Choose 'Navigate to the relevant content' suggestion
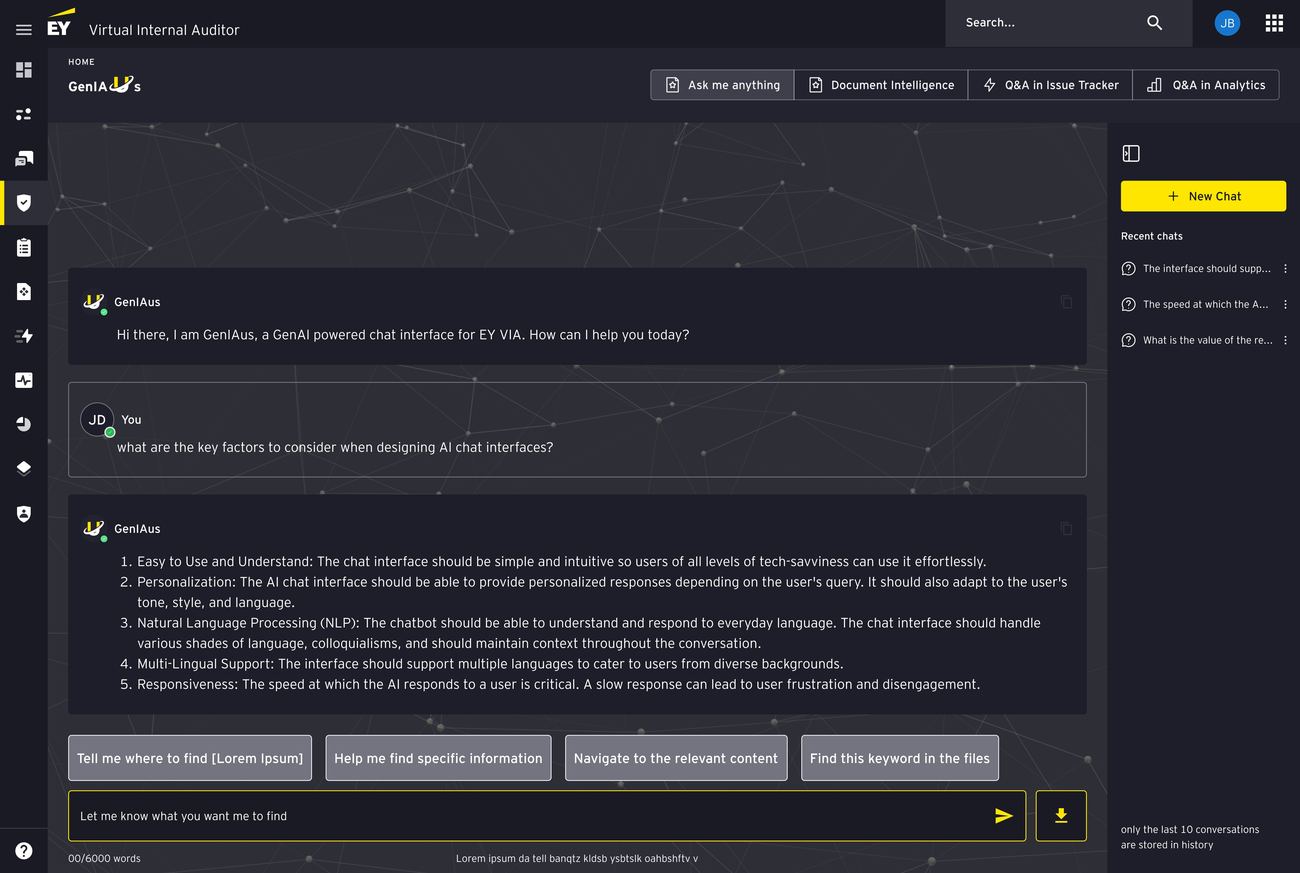This screenshot has height=873, width=1300. coord(676,758)
